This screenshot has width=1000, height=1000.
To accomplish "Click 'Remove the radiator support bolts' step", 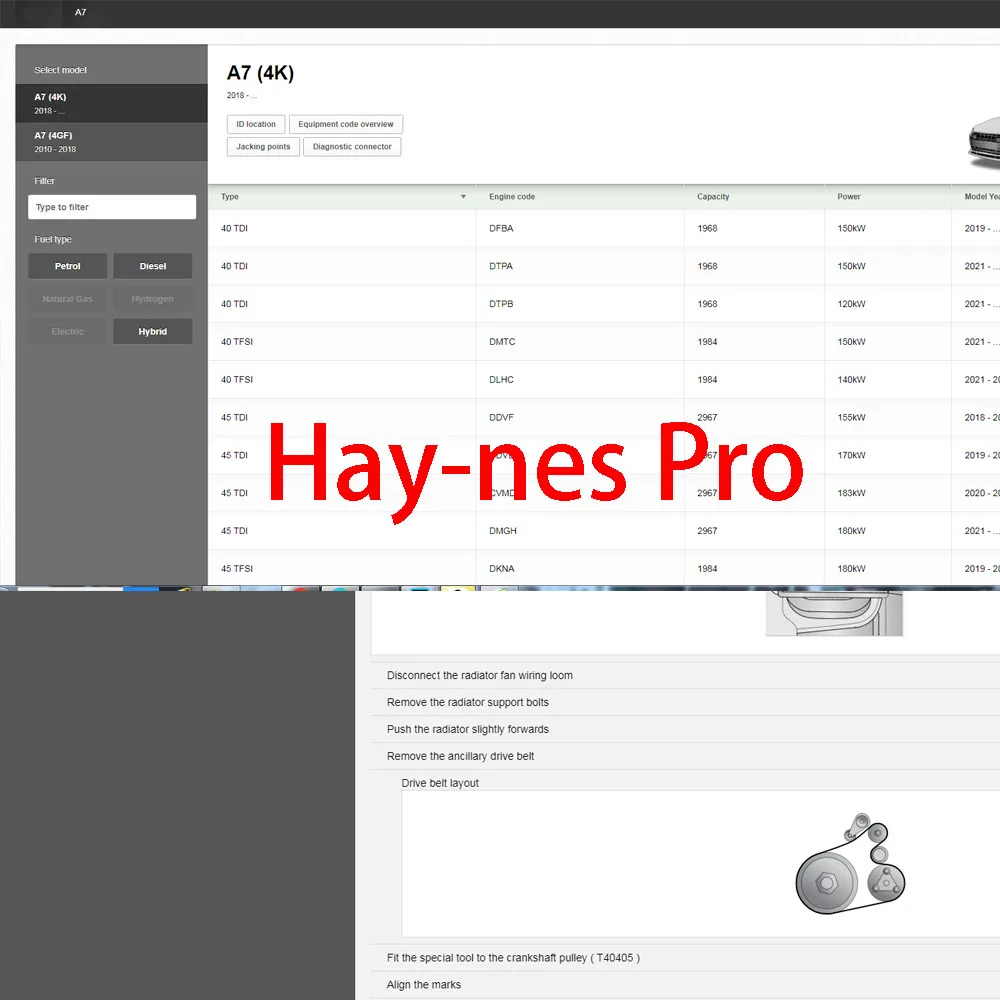I will [x=685, y=702].
